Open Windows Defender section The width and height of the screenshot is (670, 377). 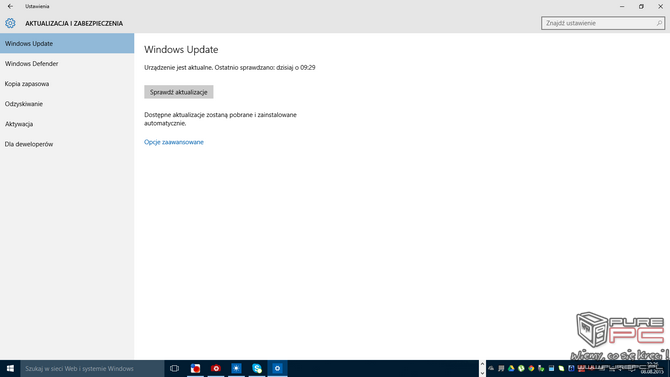67,64
